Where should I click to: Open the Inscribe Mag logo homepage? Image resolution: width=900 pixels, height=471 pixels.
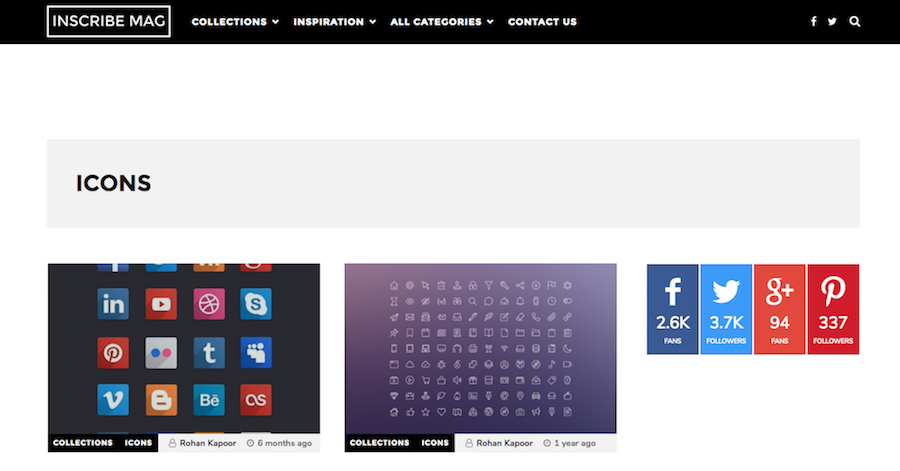click(x=108, y=21)
